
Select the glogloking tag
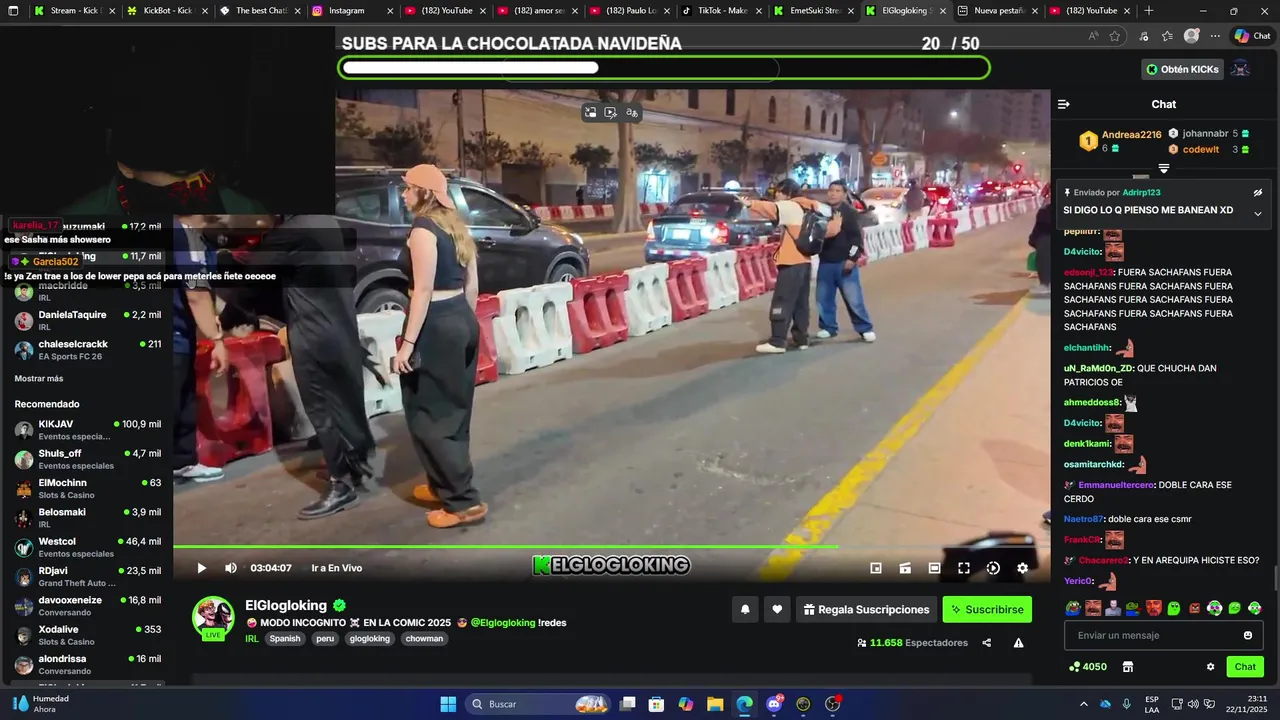(370, 639)
